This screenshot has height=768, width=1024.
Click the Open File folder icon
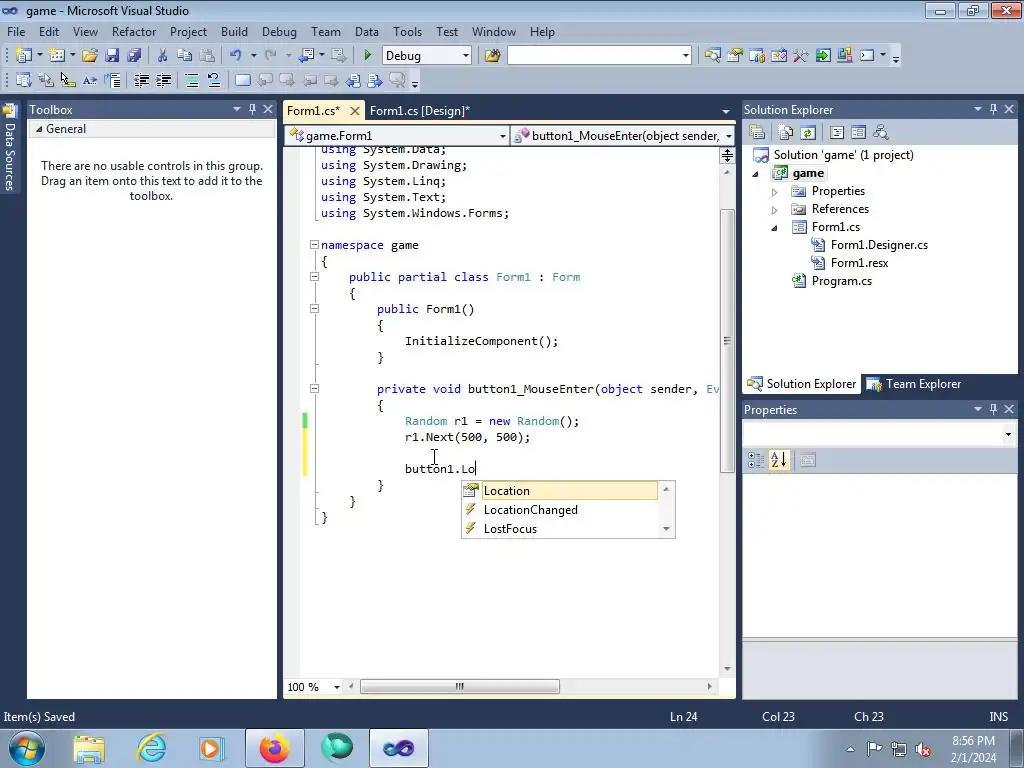point(90,56)
